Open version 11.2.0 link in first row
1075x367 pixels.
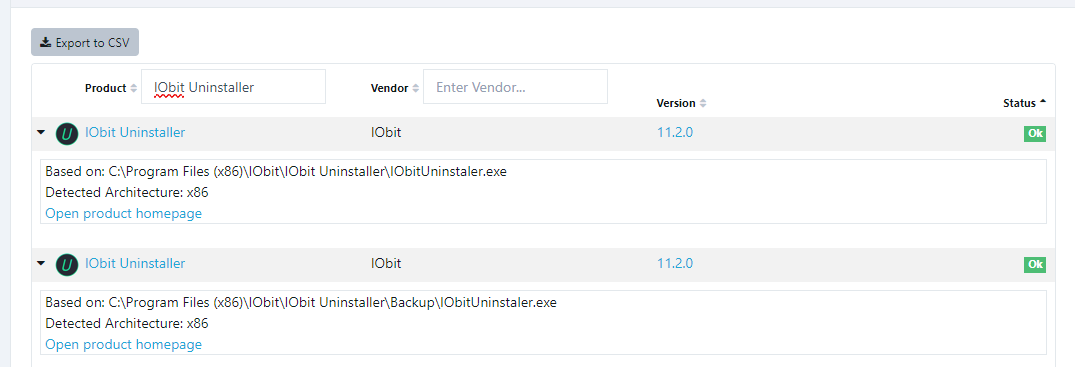click(x=675, y=132)
